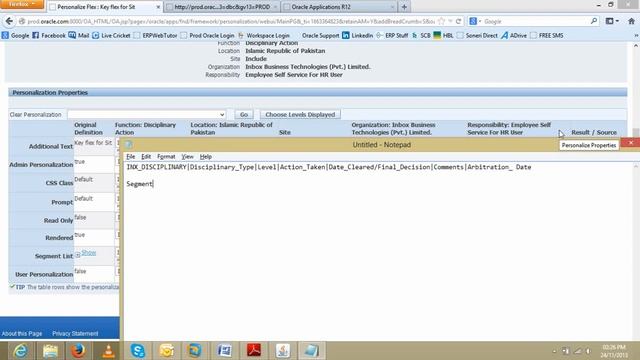The height and width of the screenshot is (360, 640).
Task: Close the Notepad window
Action: 630,143
